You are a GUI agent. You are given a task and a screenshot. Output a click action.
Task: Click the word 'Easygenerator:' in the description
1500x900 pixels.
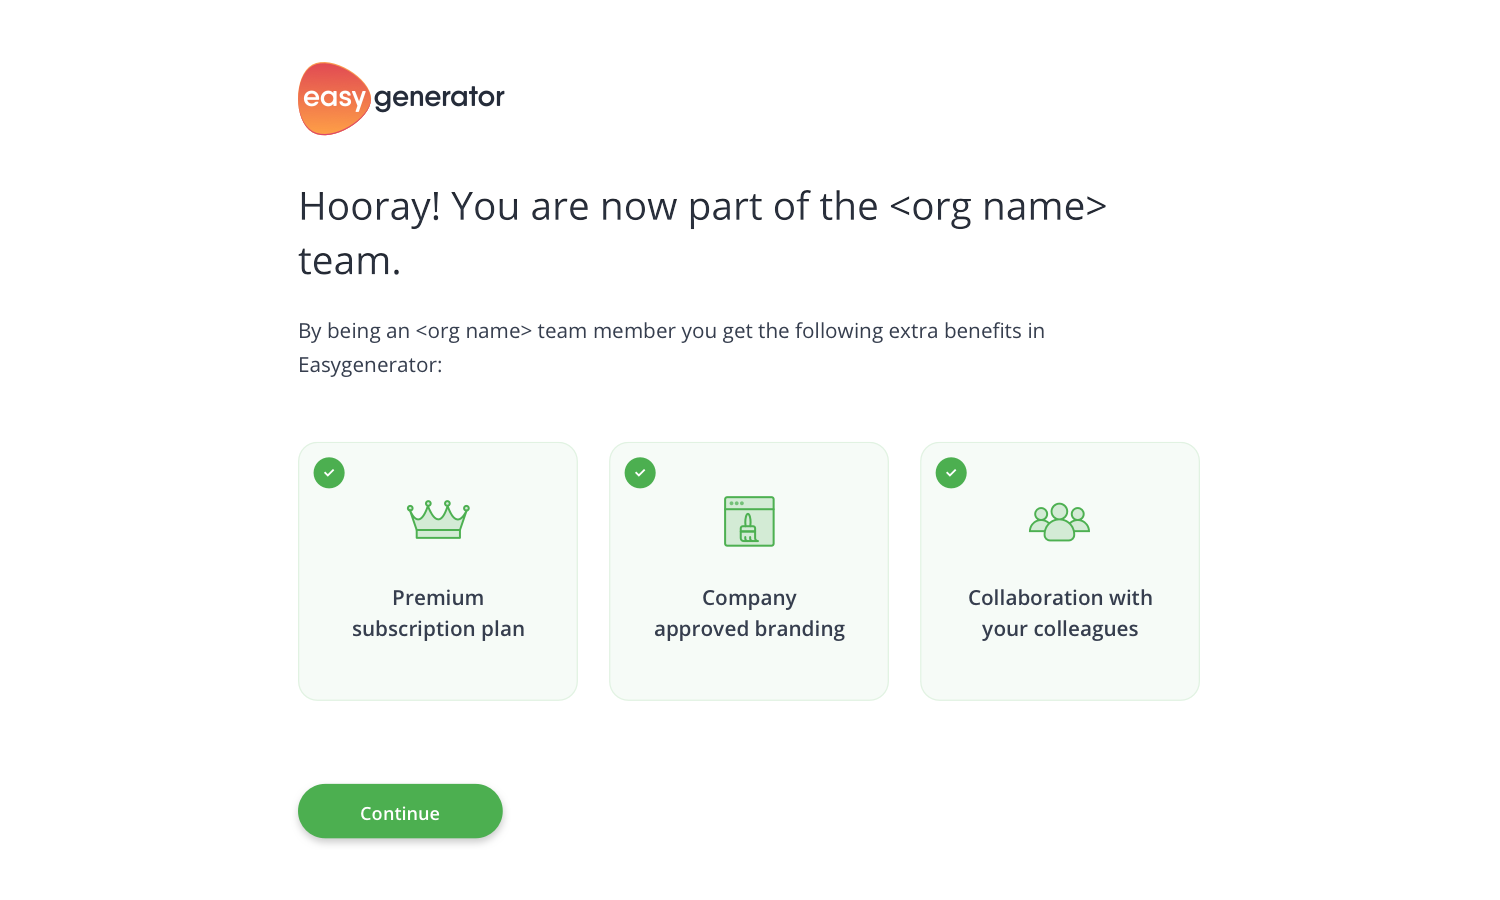370,365
